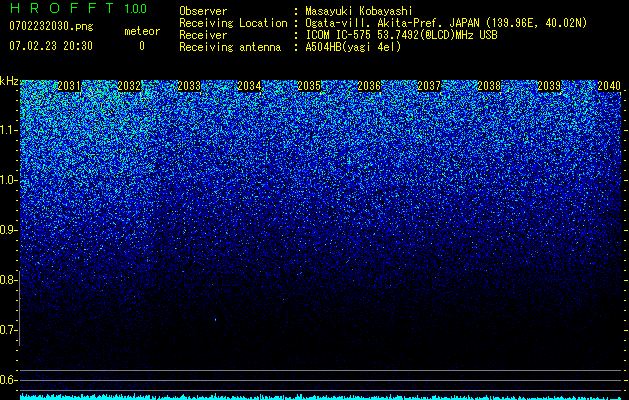
Task: Click the Receiving Location label
Action: point(233,23)
